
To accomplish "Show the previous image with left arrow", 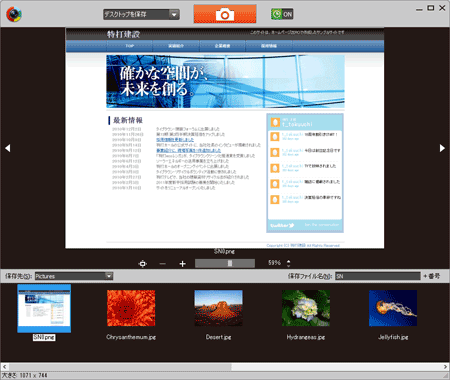I will click(x=8, y=148).
